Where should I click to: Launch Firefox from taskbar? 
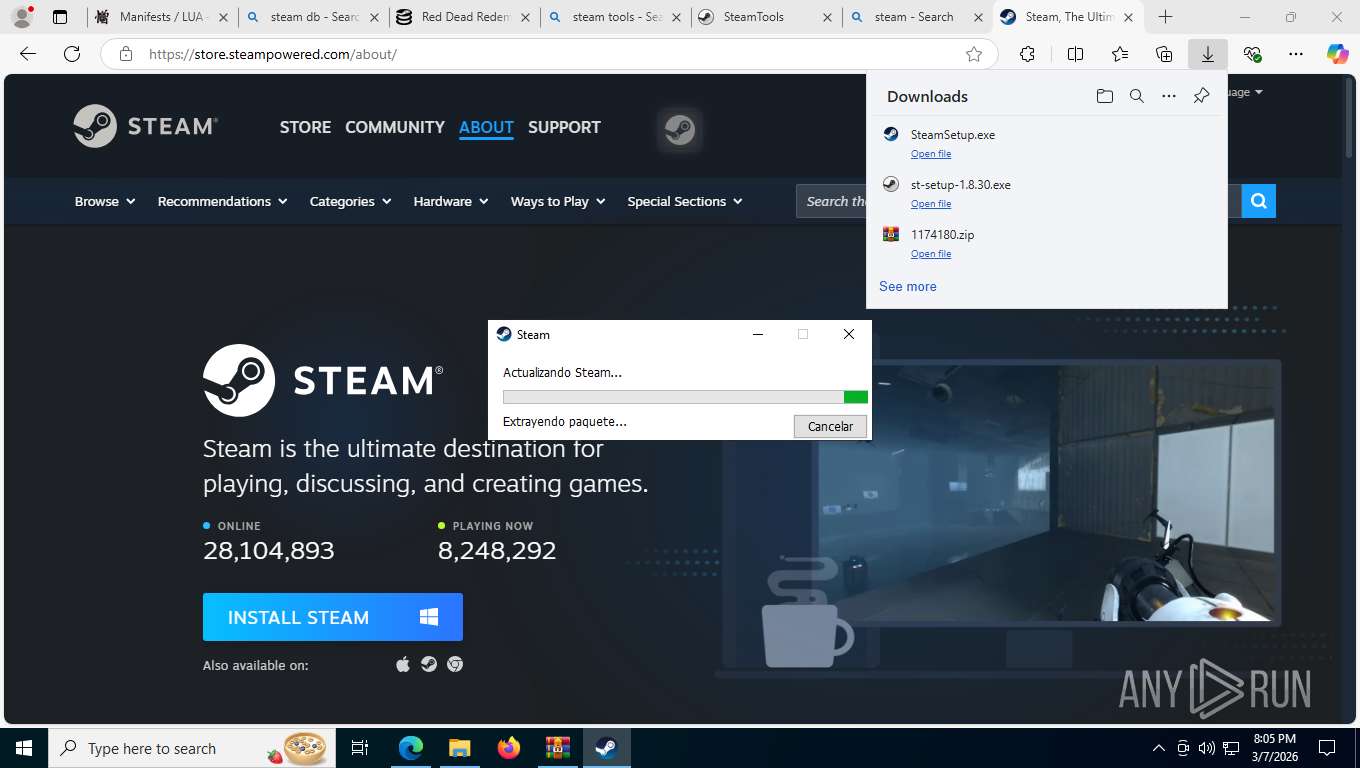509,748
